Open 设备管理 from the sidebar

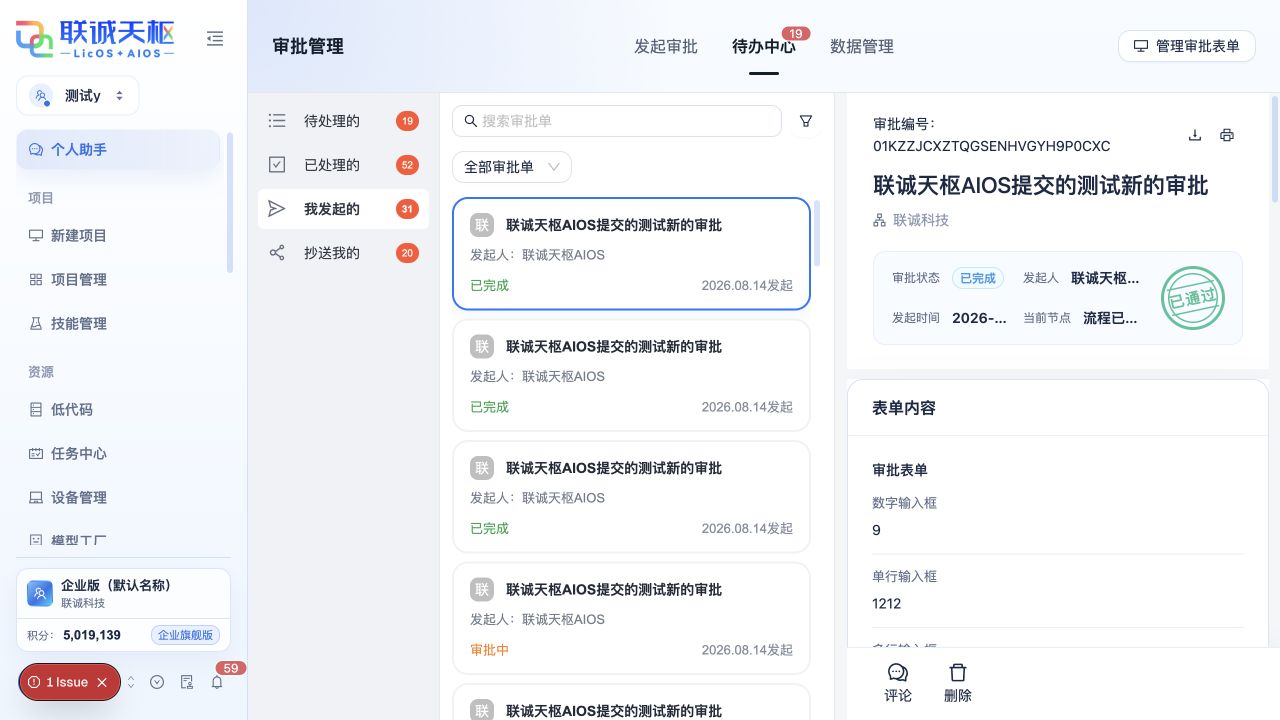(x=118, y=498)
